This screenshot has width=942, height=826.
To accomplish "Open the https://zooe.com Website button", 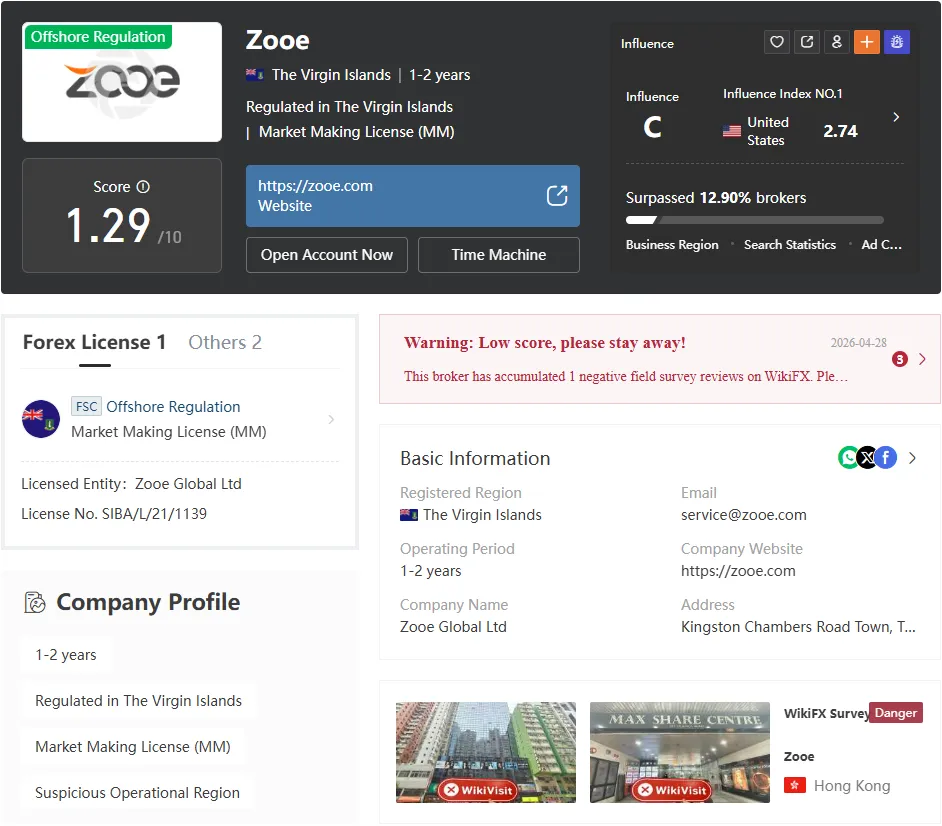I will point(413,196).
